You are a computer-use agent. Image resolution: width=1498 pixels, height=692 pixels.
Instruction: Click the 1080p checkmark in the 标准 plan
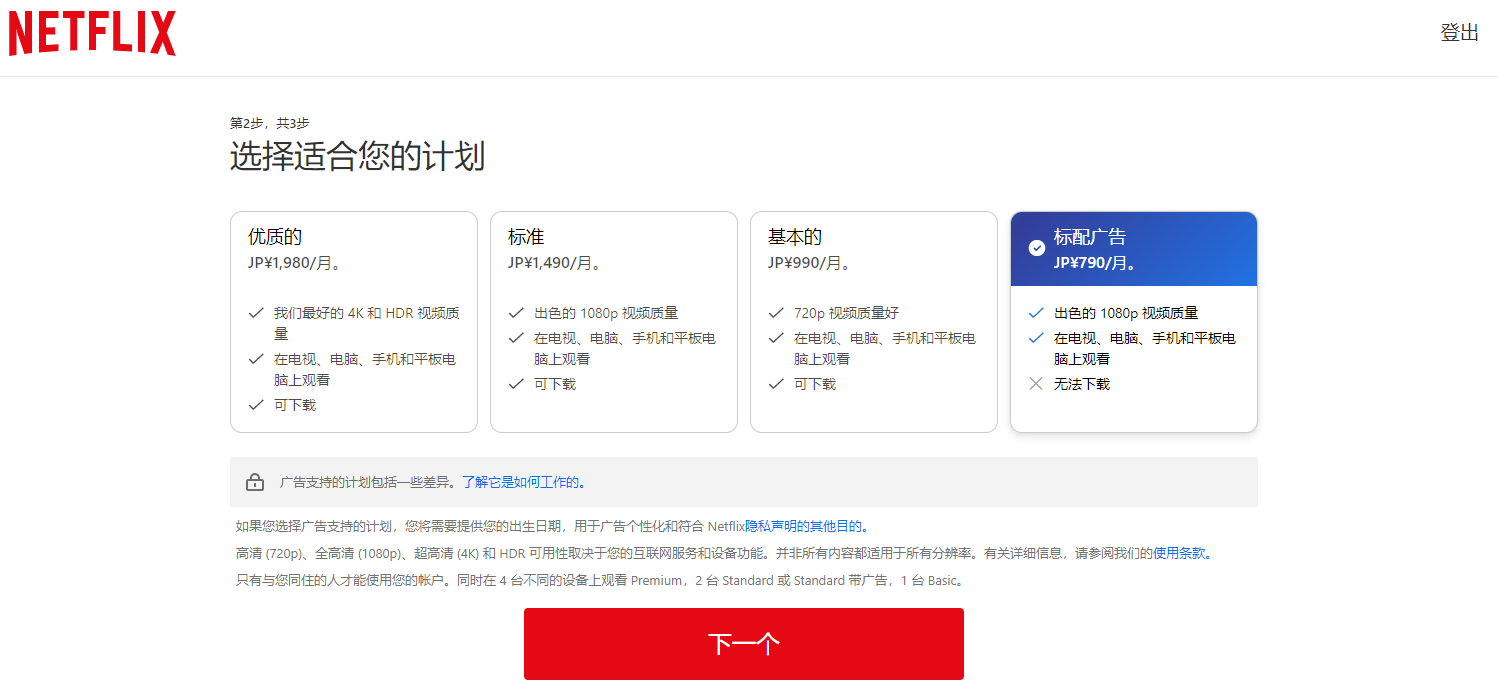point(516,313)
